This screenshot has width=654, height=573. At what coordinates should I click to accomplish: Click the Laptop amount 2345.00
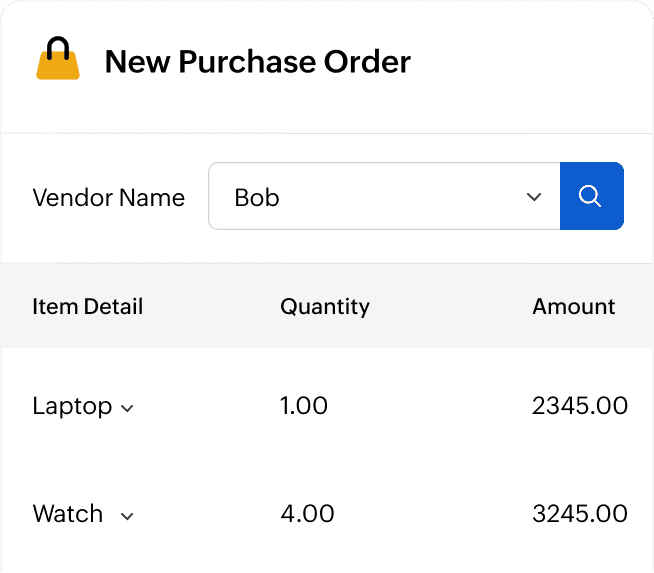[580, 406]
